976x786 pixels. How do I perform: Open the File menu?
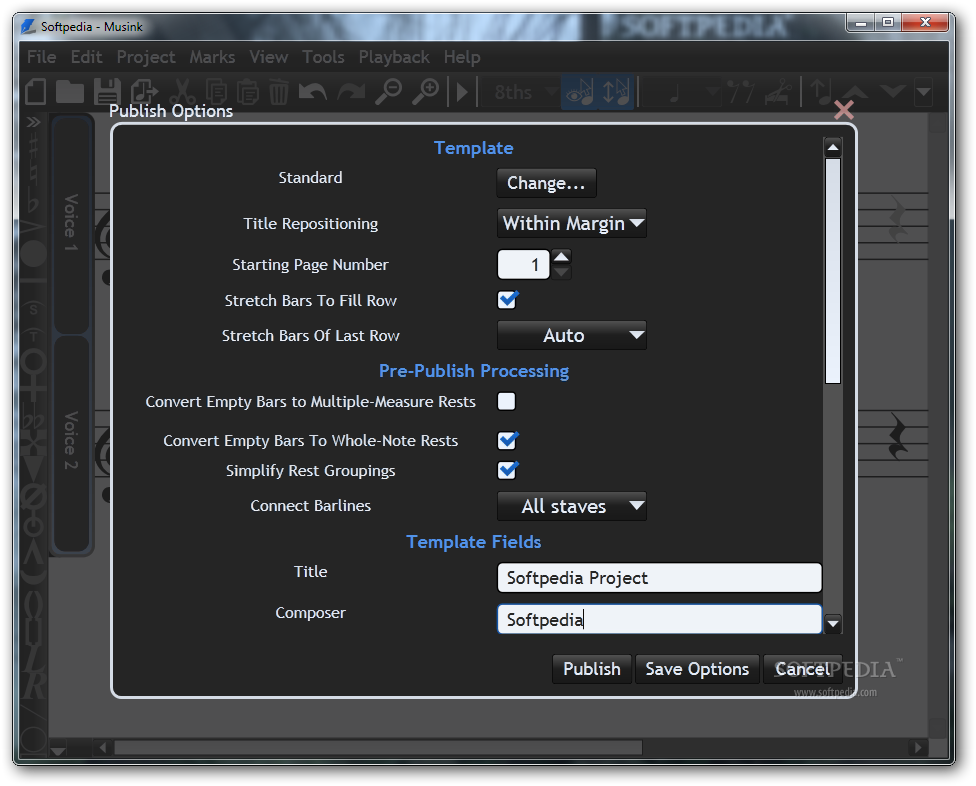[41, 57]
